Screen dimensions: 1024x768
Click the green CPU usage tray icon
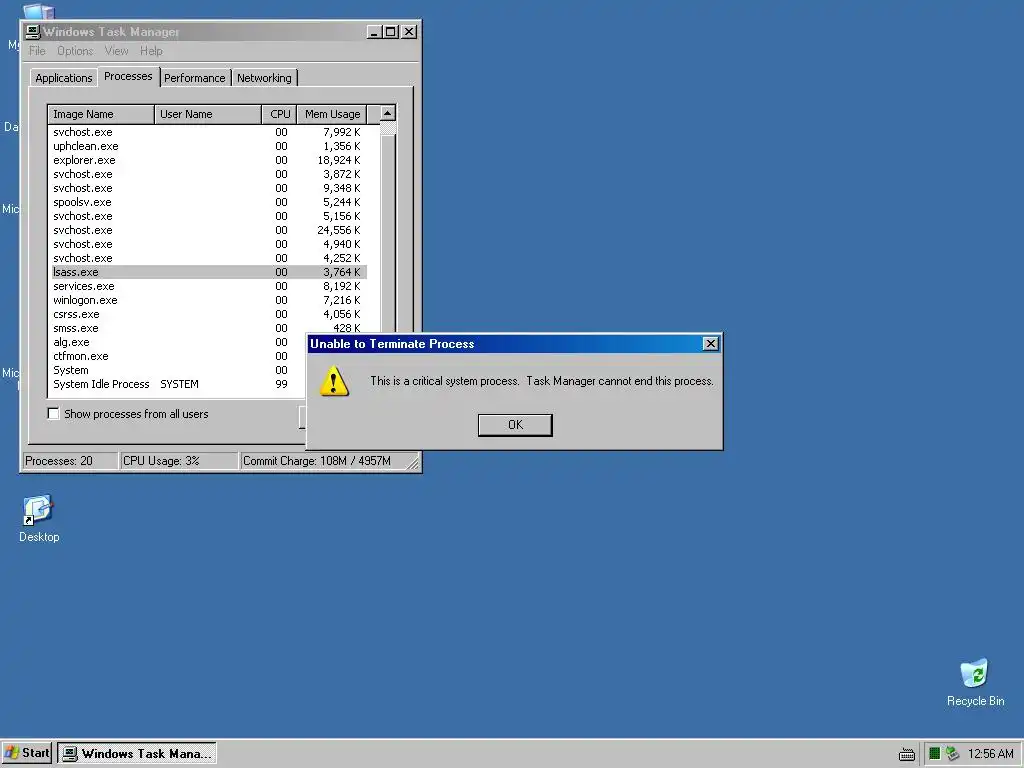click(935, 754)
